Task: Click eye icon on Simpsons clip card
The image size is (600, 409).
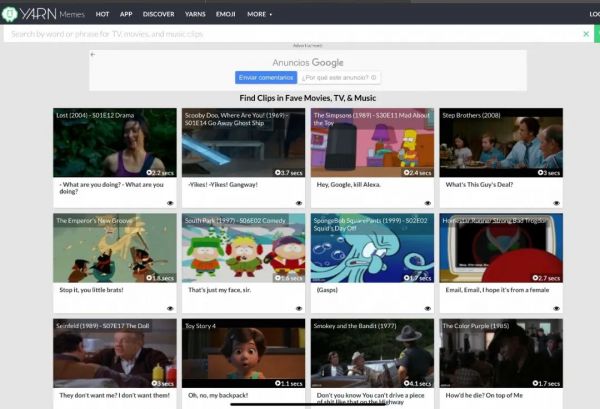Action: point(428,203)
